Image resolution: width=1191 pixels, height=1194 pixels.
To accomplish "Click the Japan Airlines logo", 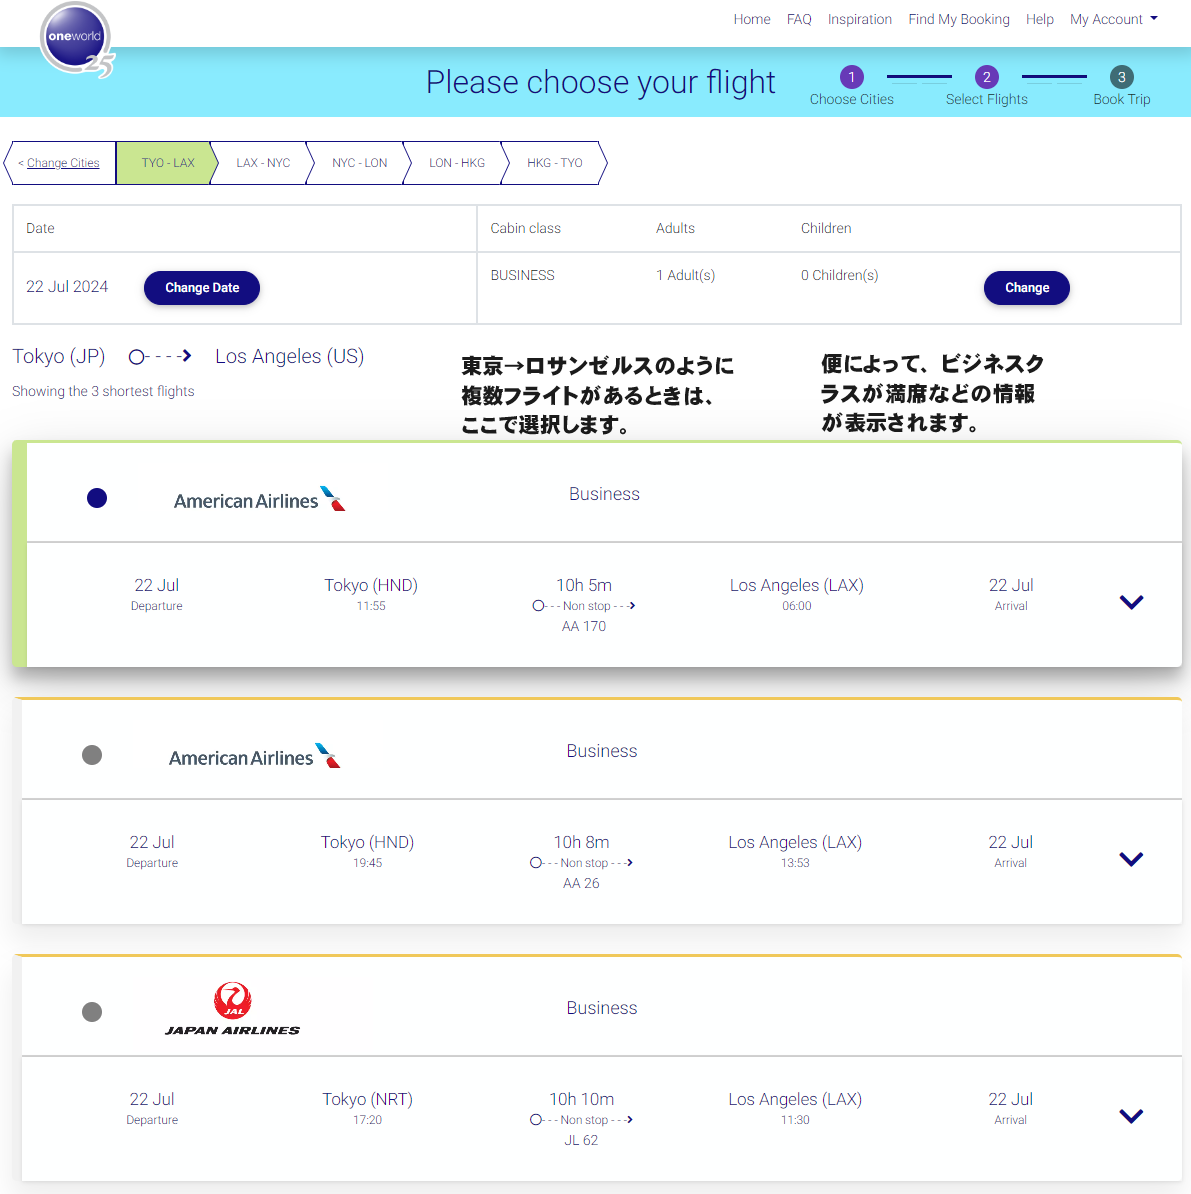I will click(x=232, y=1009).
